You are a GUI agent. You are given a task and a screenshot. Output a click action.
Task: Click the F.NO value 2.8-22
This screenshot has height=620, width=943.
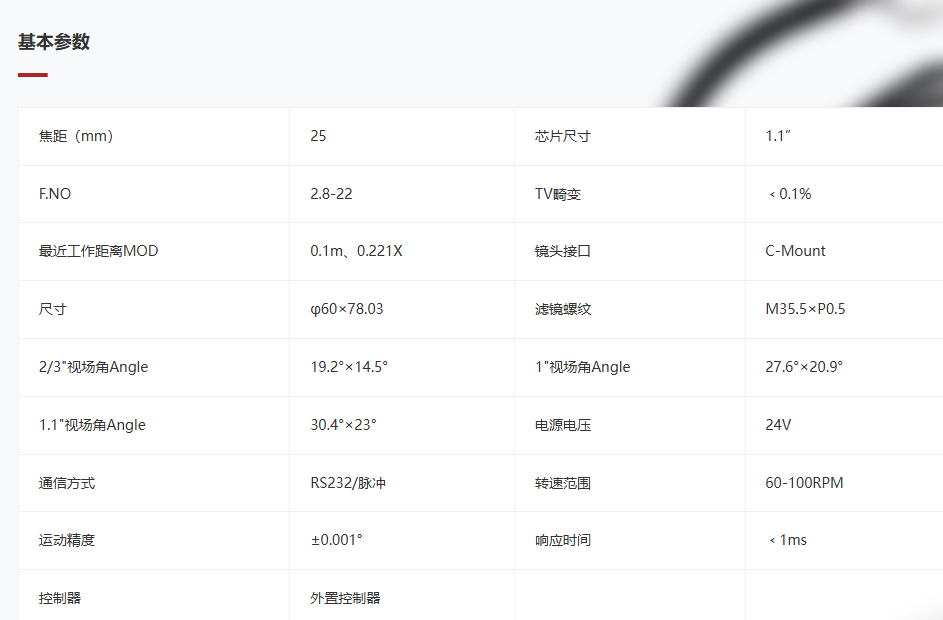331,194
